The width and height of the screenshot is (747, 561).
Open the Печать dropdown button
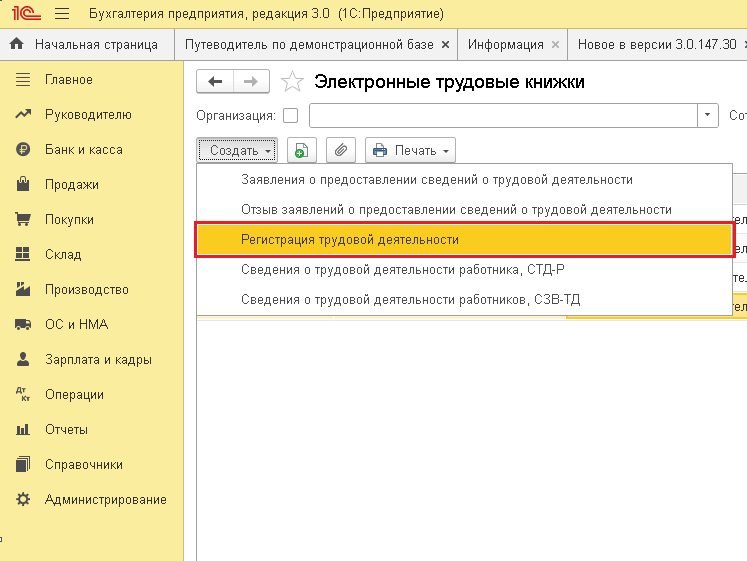[410, 151]
